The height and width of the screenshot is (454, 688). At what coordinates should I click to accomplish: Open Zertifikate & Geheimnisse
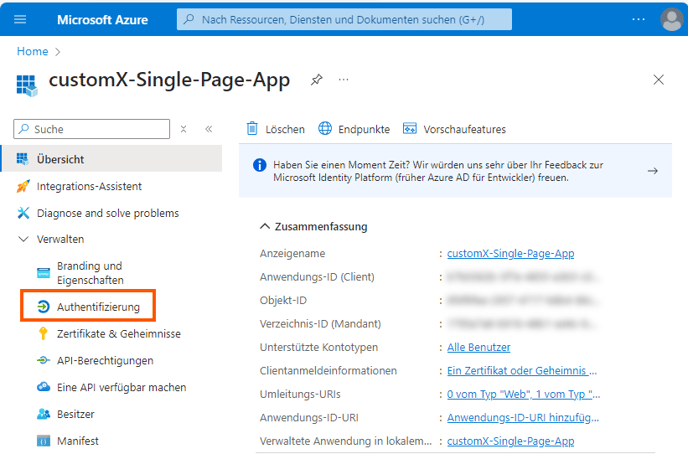(x=118, y=334)
